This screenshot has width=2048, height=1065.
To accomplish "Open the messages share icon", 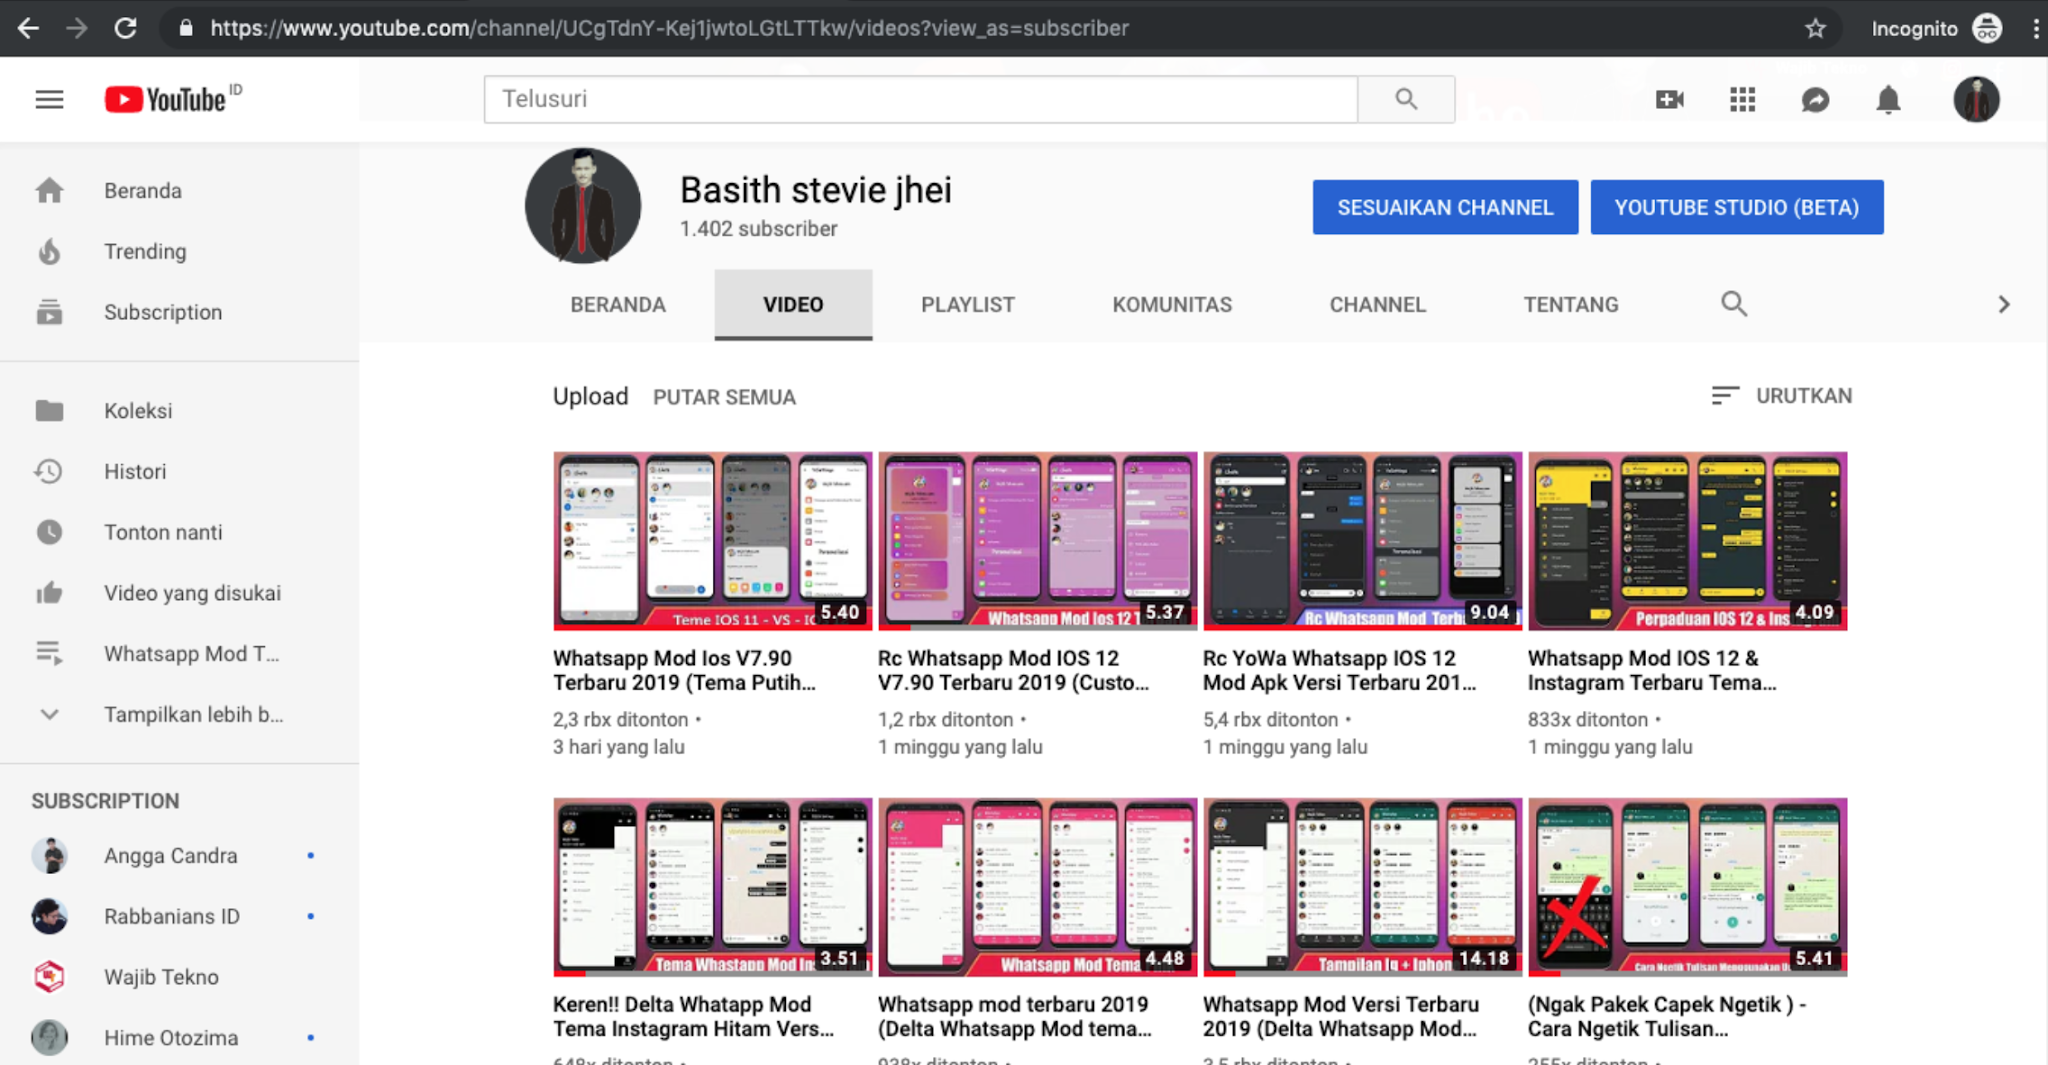I will pos(1815,99).
